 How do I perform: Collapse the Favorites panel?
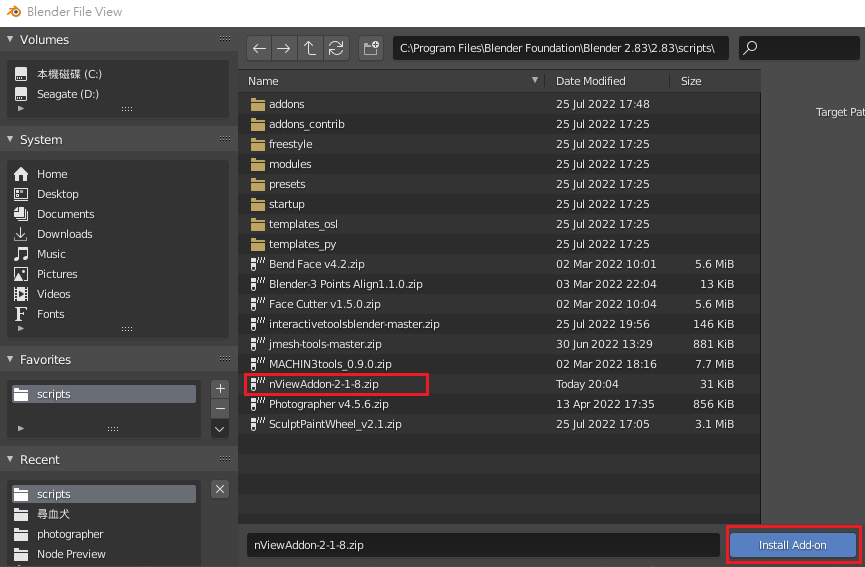coord(10,359)
